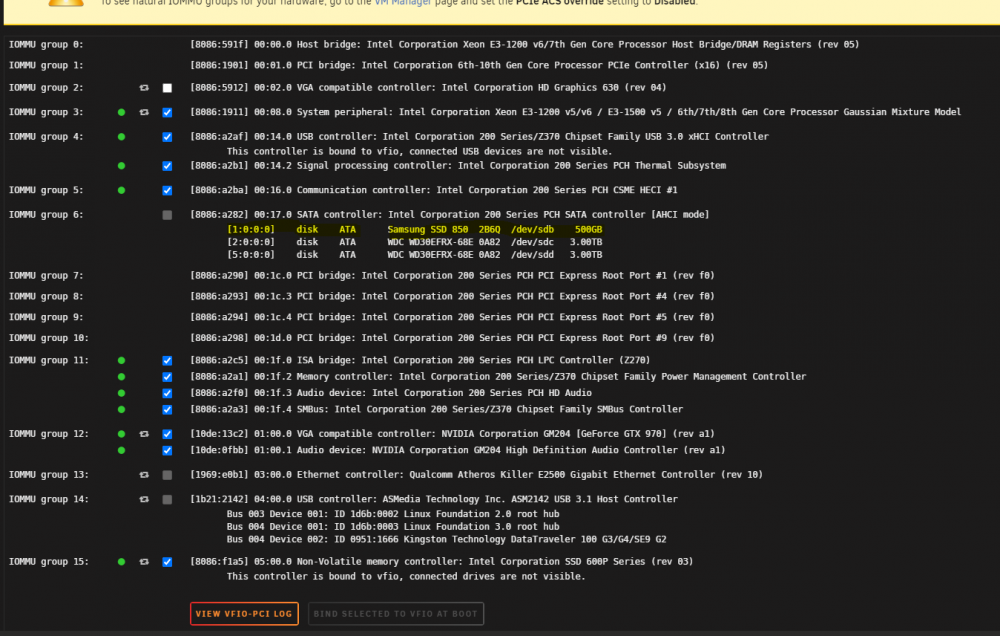Click green dot beside NVIDIA High Definition Audio
Viewport: 1000px width, 636px height.
121,450
